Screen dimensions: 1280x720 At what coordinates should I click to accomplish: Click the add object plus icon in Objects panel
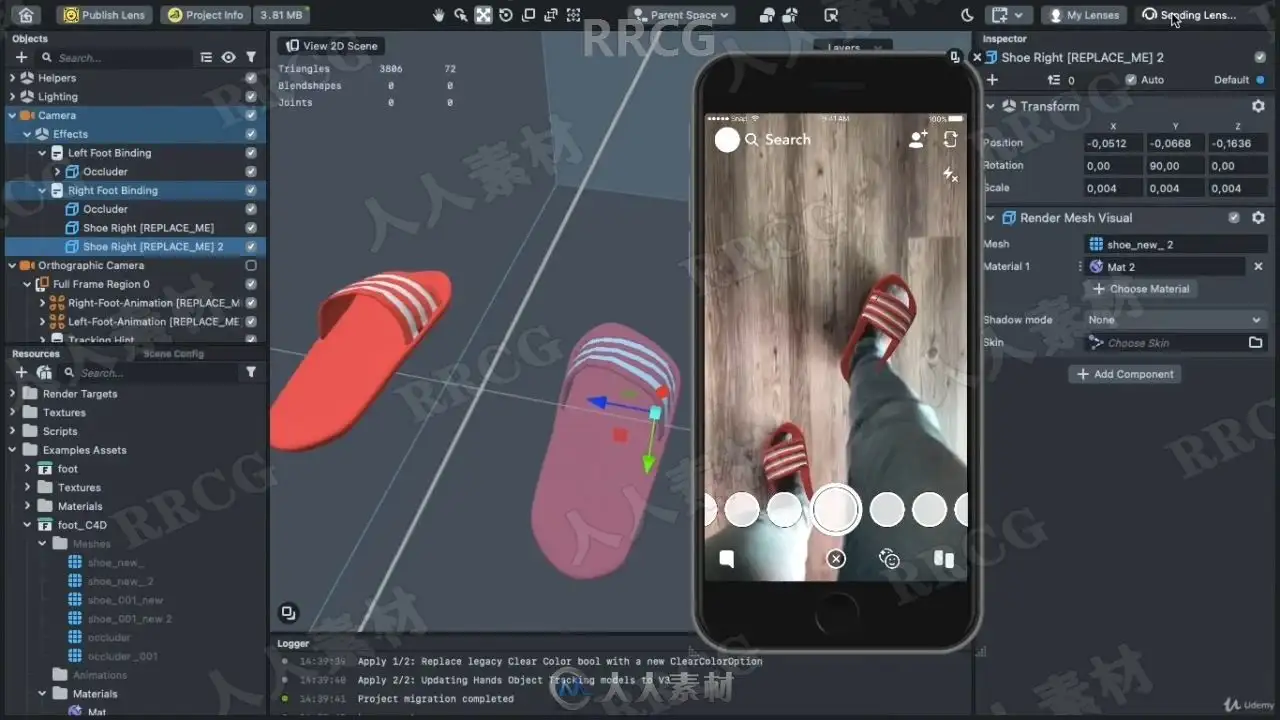(x=21, y=58)
